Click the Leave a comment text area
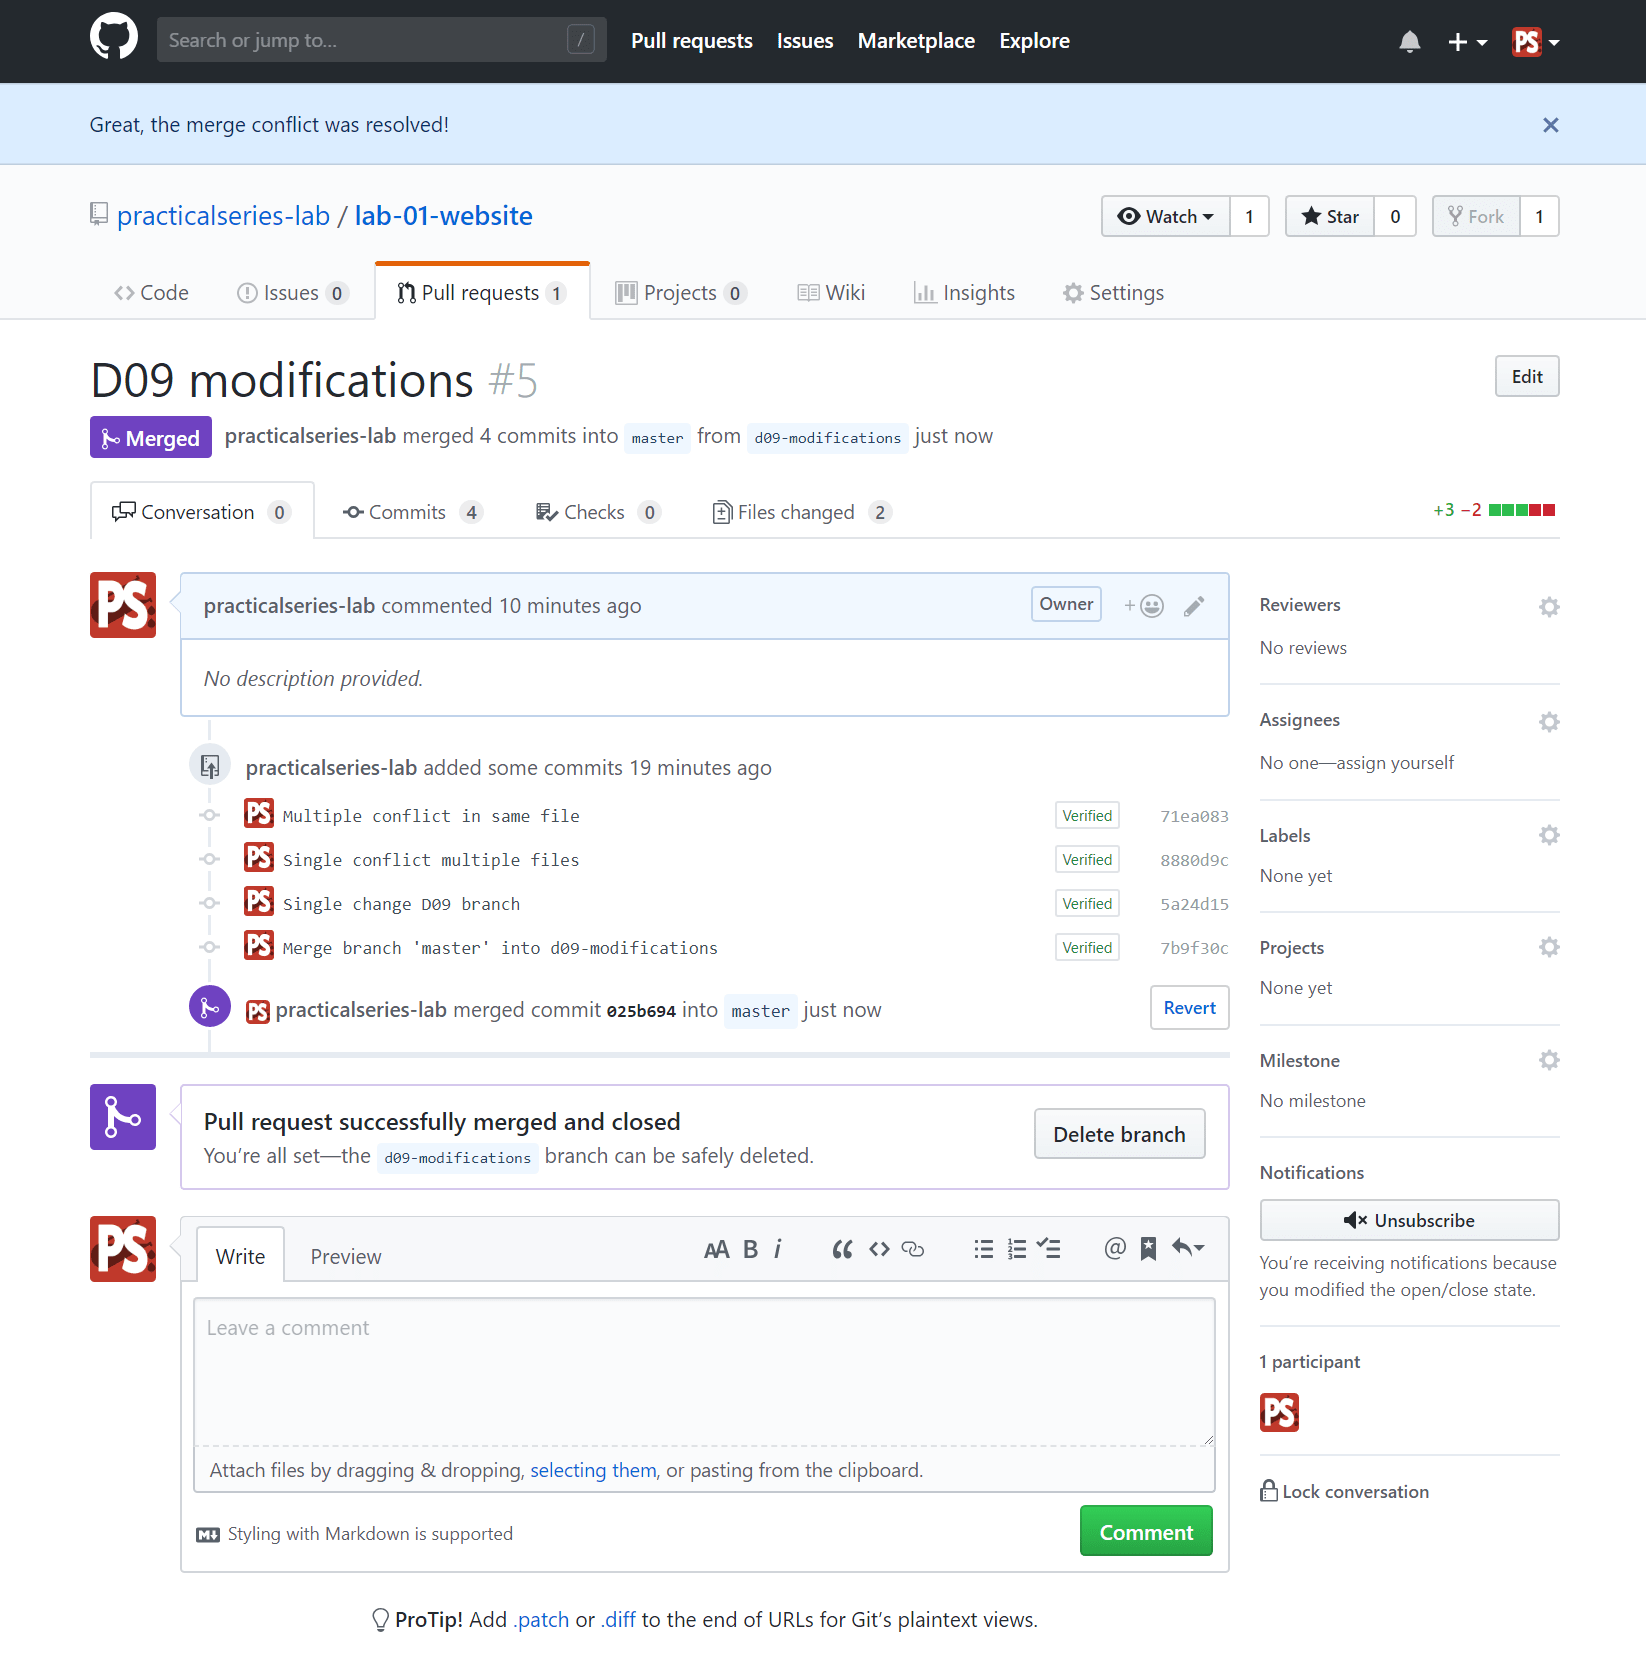The width and height of the screenshot is (1646, 1655). click(704, 1372)
